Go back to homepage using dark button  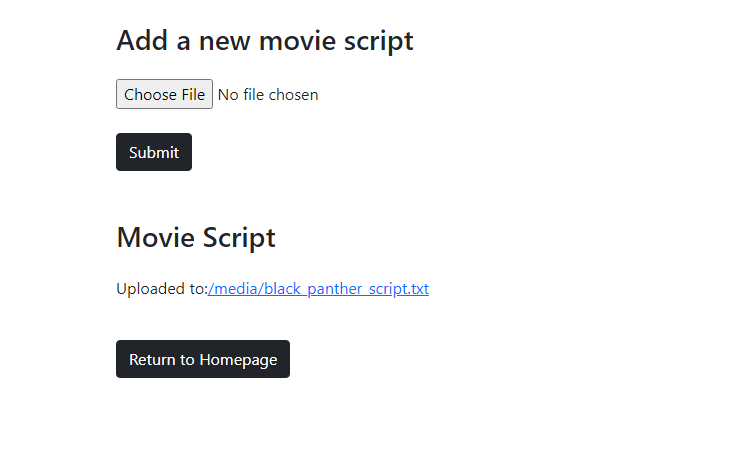[203, 359]
